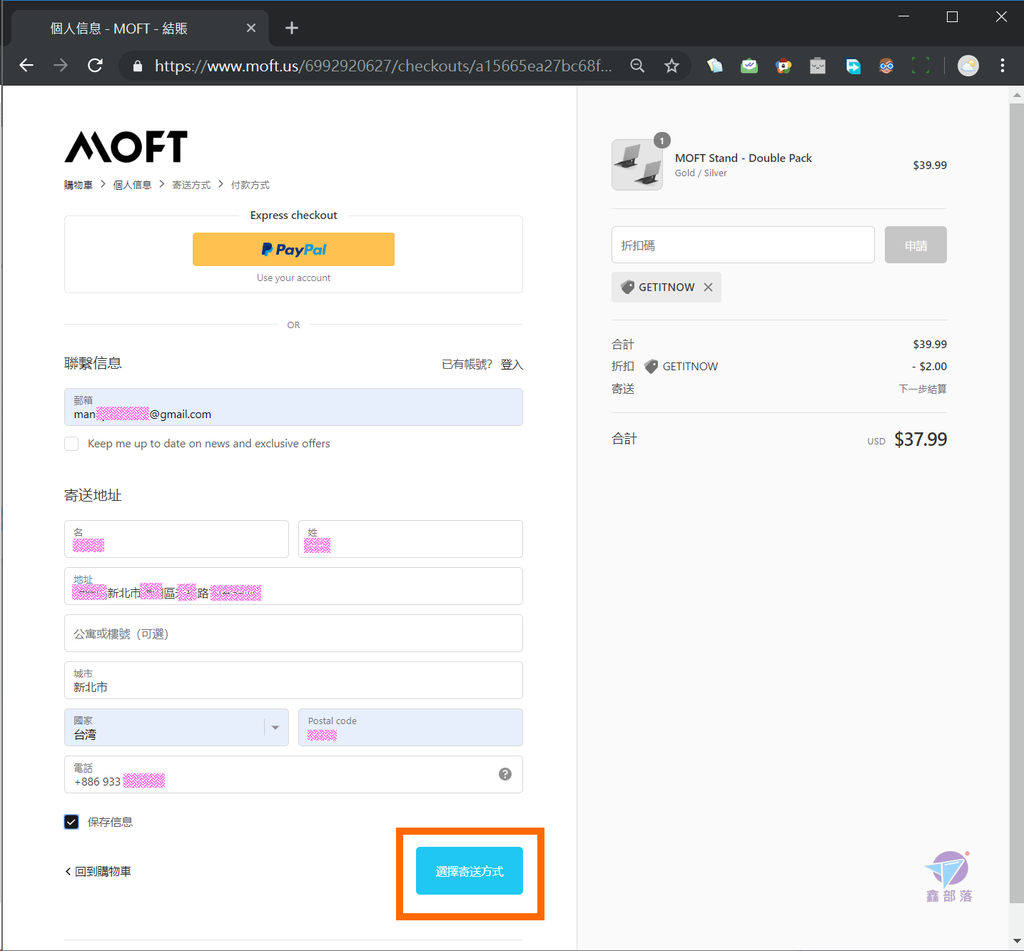The image size is (1024, 951).
Task: Focus the 地址 address field
Action: 293,586
